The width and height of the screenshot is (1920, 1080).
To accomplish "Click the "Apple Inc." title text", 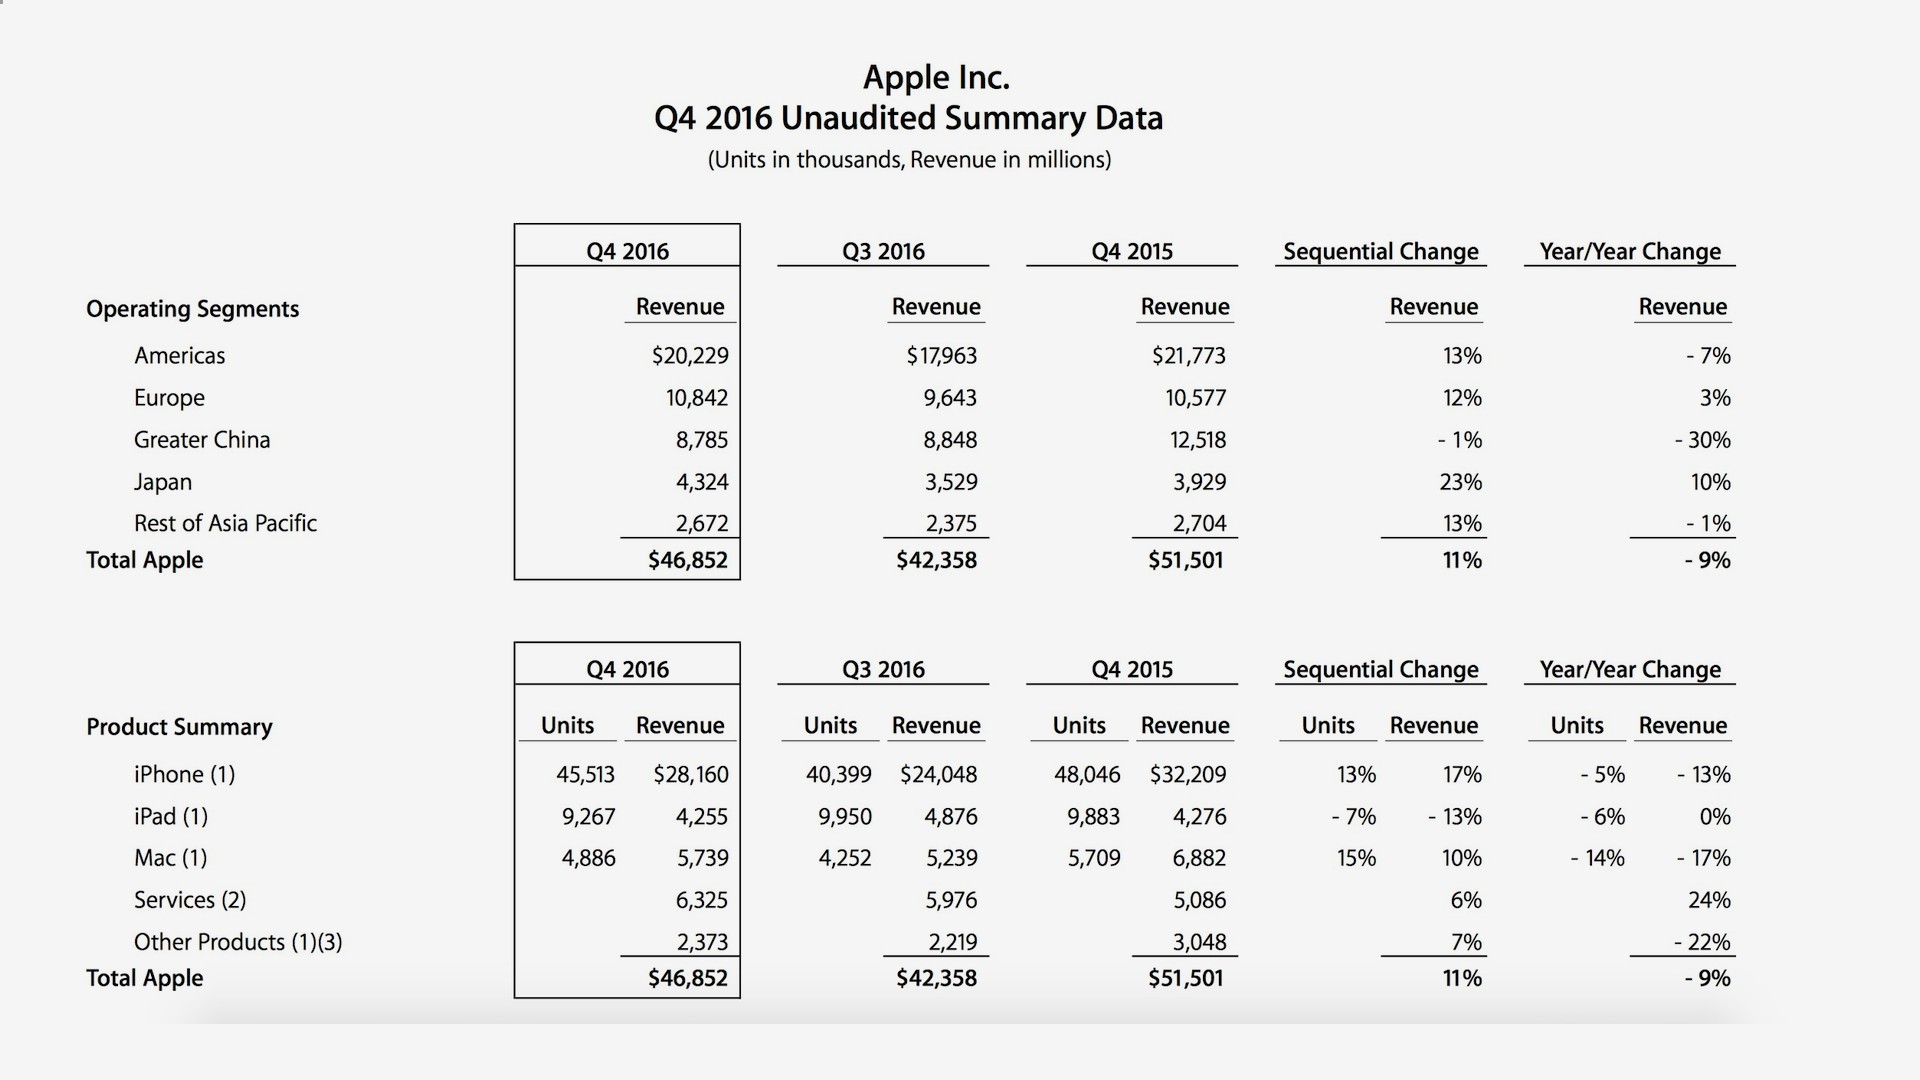I will 936,77.
